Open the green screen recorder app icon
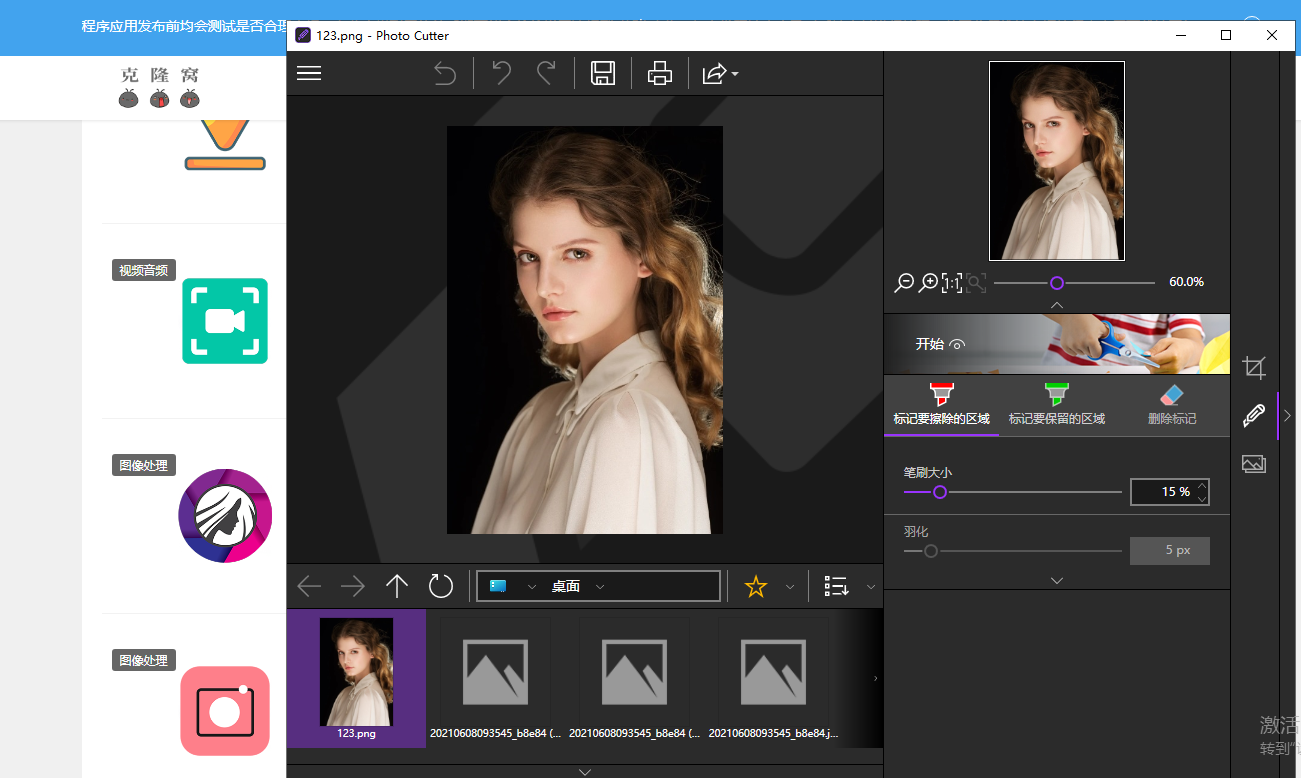The width and height of the screenshot is (1301, 778). click(225, 321)
